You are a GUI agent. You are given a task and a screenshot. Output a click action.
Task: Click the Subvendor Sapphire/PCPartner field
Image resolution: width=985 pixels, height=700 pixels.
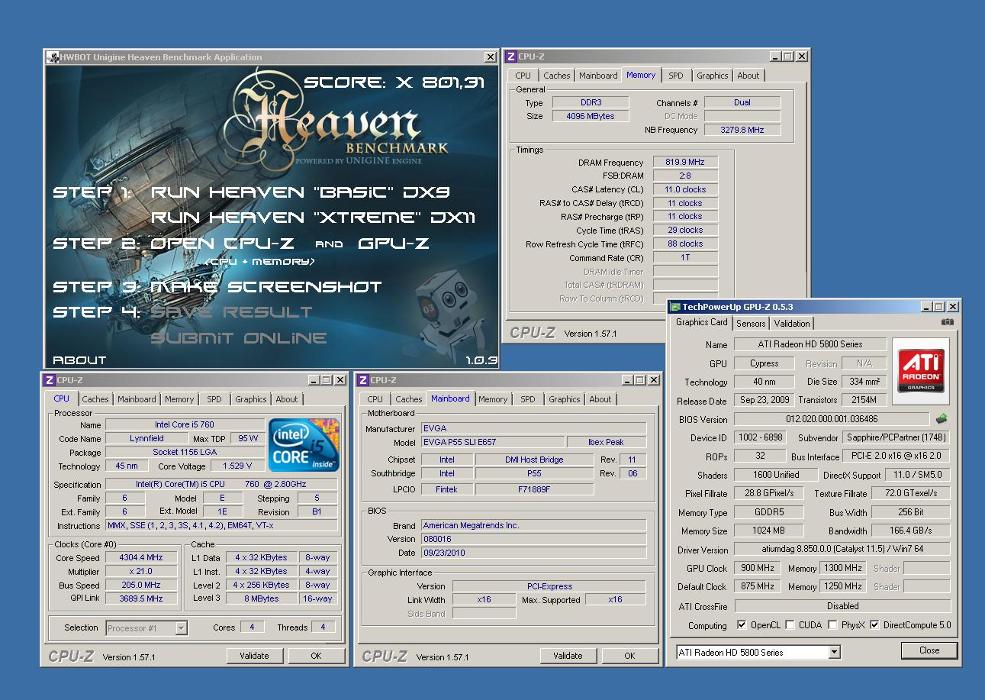pos(896,437)
